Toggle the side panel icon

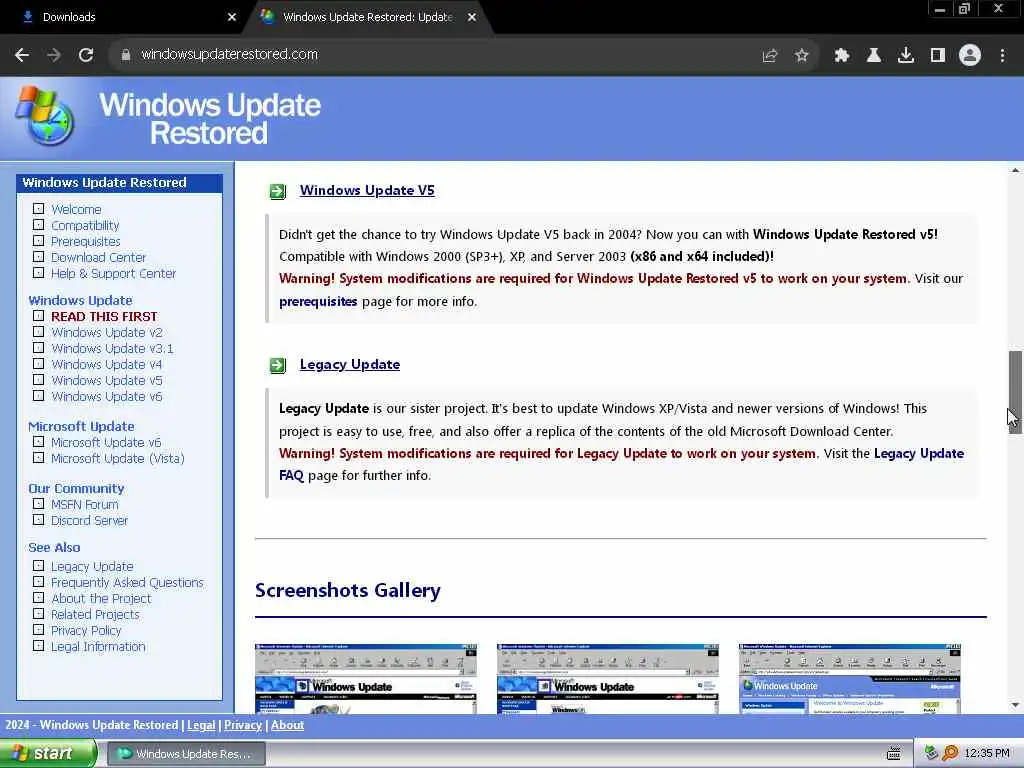point(938,56)
